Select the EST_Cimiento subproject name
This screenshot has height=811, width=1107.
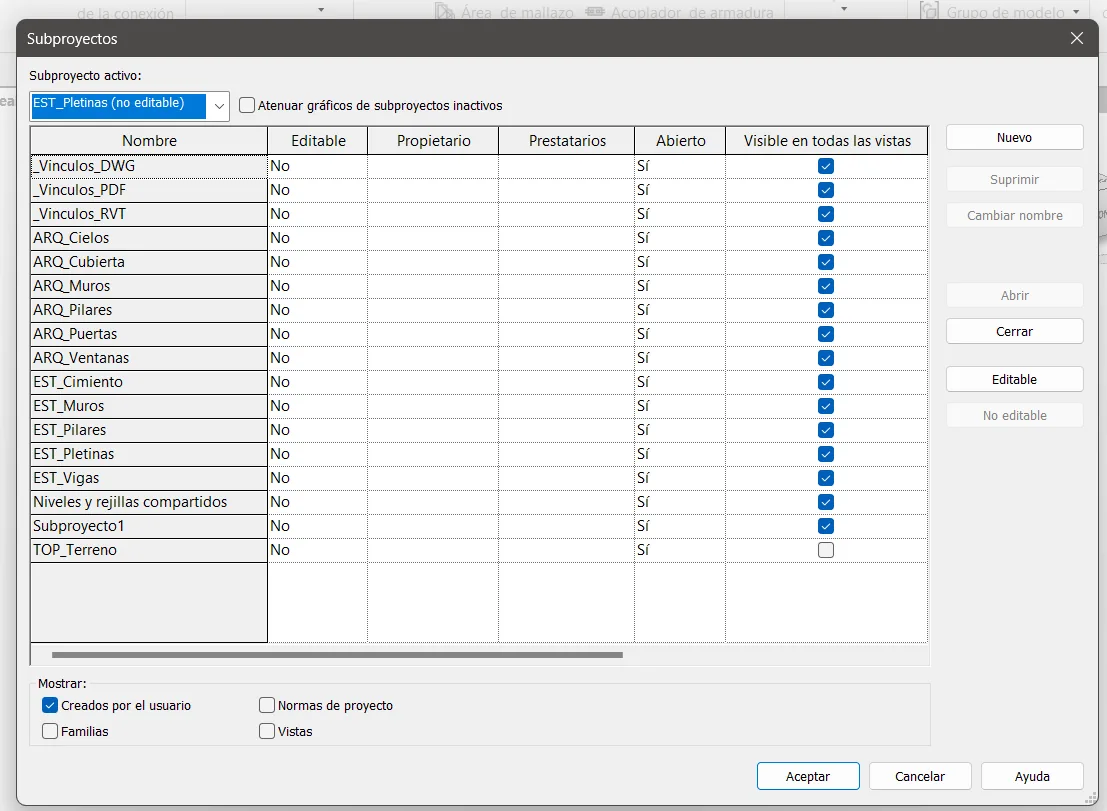149,382
